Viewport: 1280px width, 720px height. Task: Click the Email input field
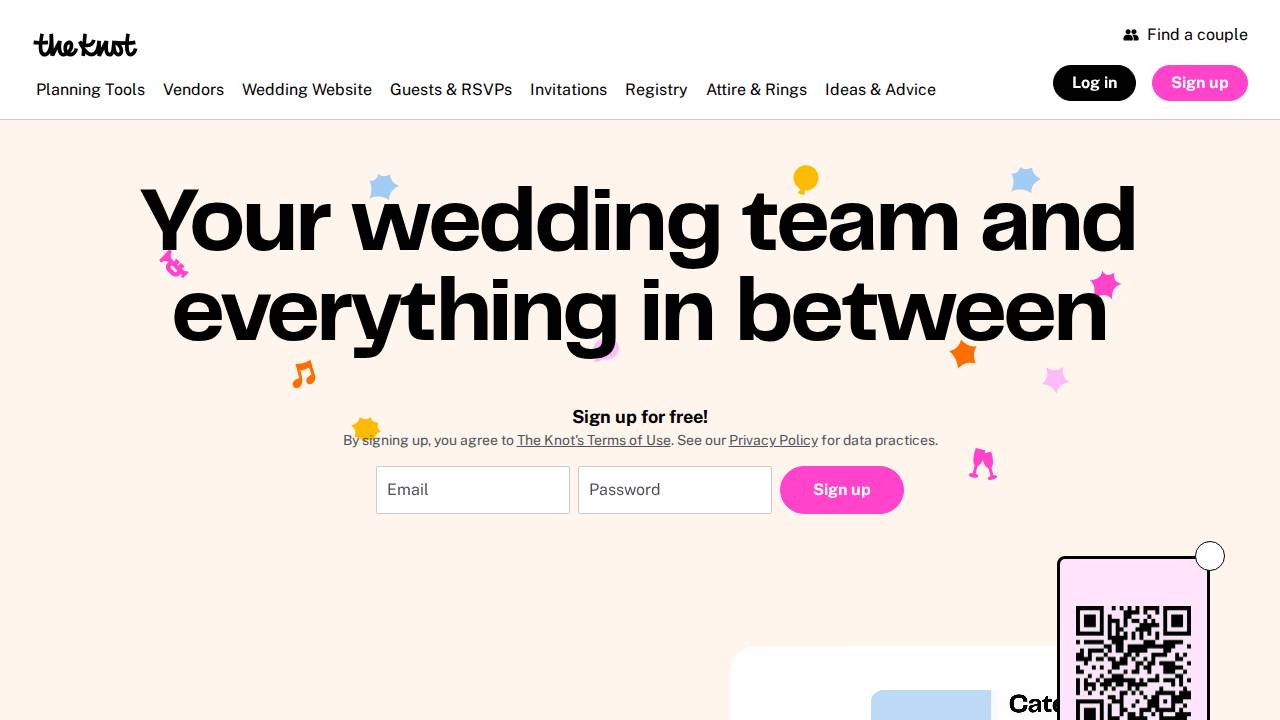pyautogui.click(x=472, y=490)
